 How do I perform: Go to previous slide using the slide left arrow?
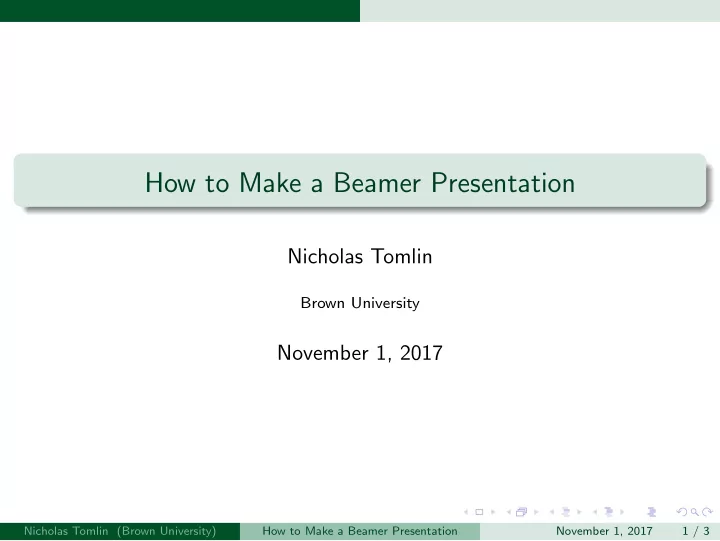(466, 512)
